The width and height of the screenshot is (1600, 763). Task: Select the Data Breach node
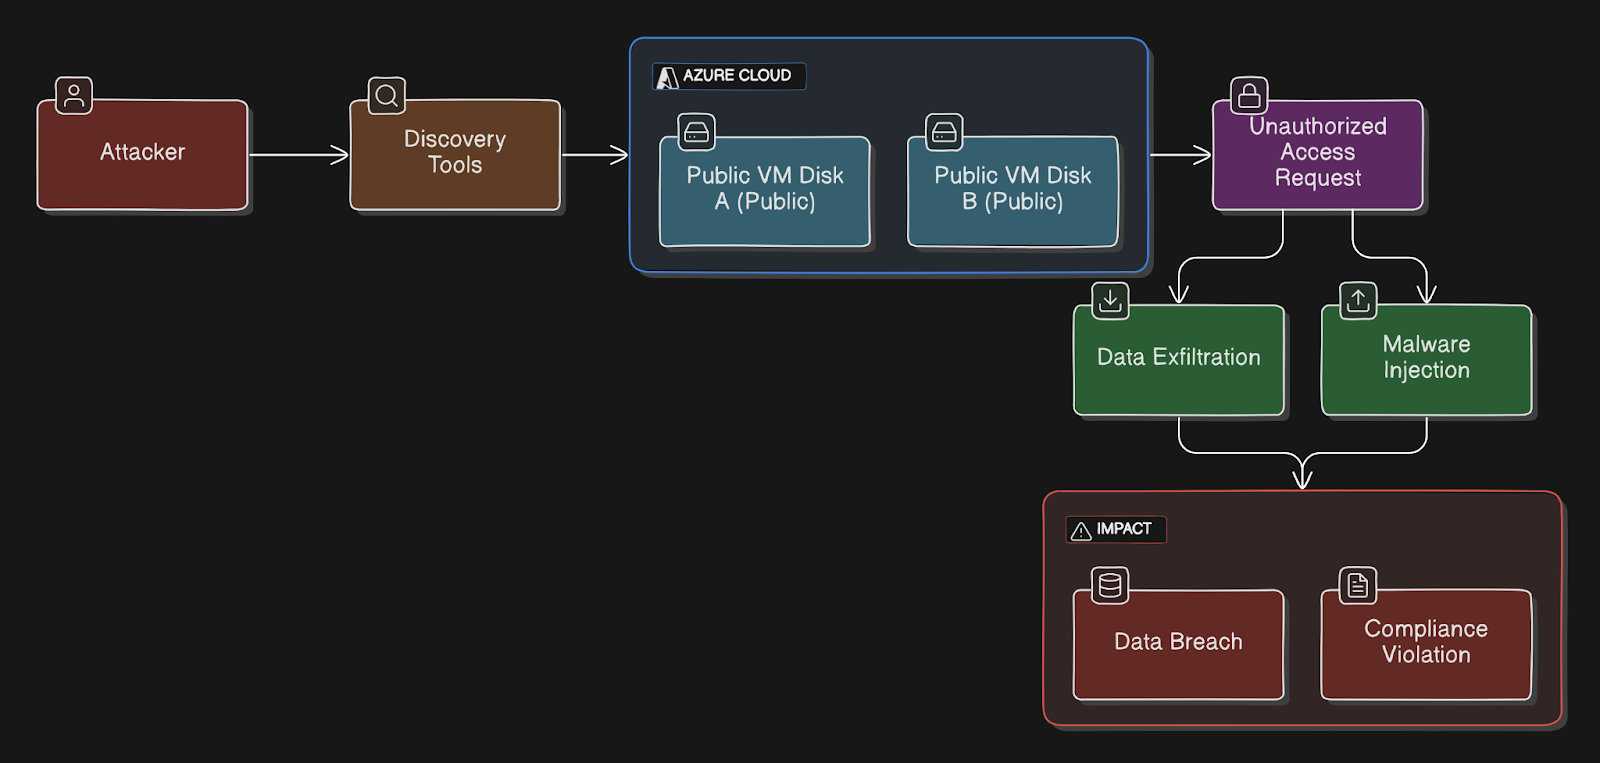point(1179,645)
